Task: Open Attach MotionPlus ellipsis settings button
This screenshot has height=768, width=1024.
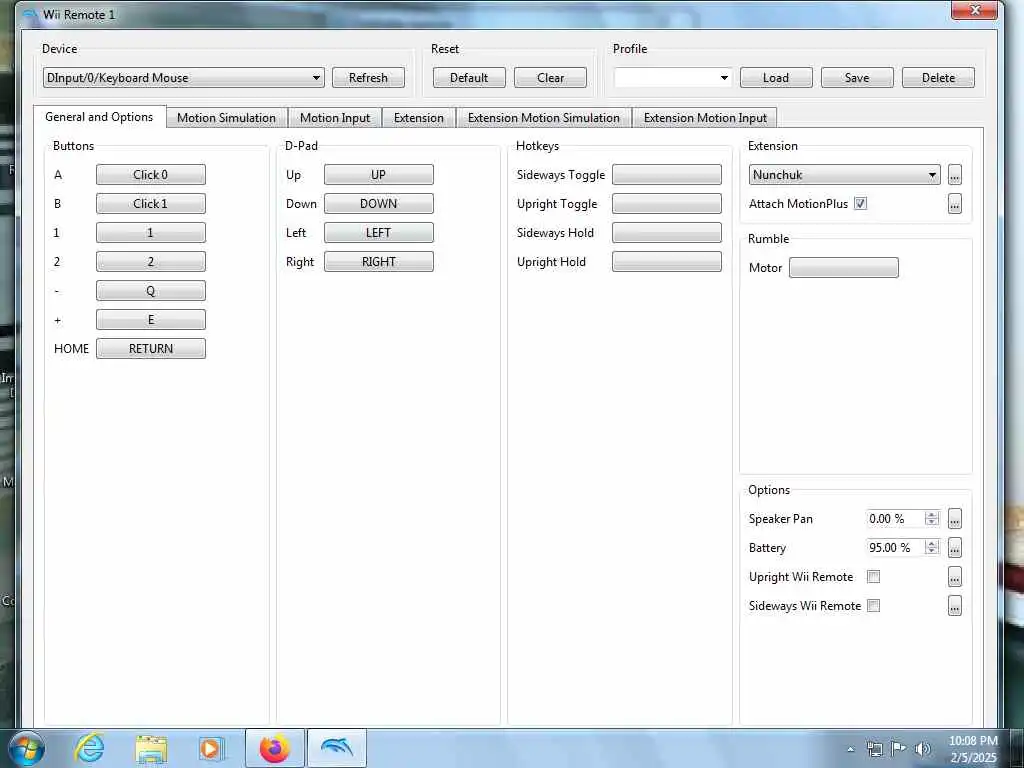Action: 955,204
